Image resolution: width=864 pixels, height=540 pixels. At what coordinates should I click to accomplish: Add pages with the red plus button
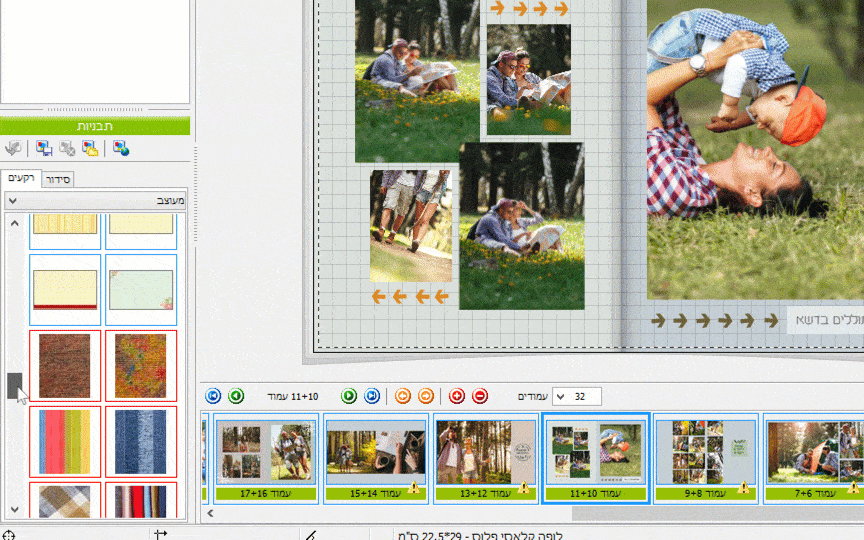point(457,396)
